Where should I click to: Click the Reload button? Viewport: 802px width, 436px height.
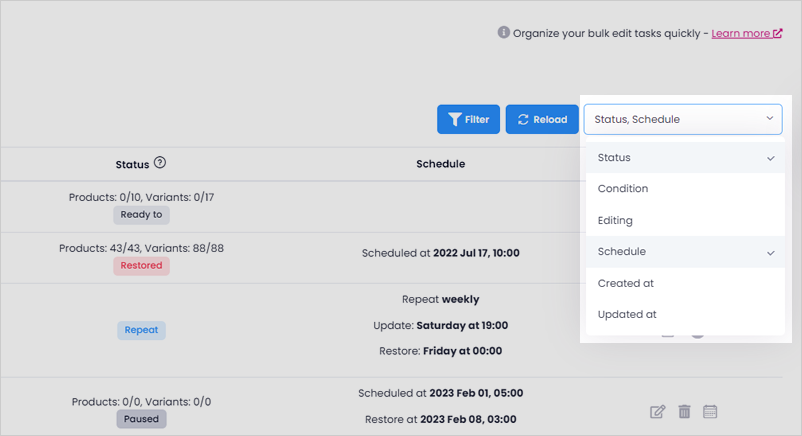point(542,119)
